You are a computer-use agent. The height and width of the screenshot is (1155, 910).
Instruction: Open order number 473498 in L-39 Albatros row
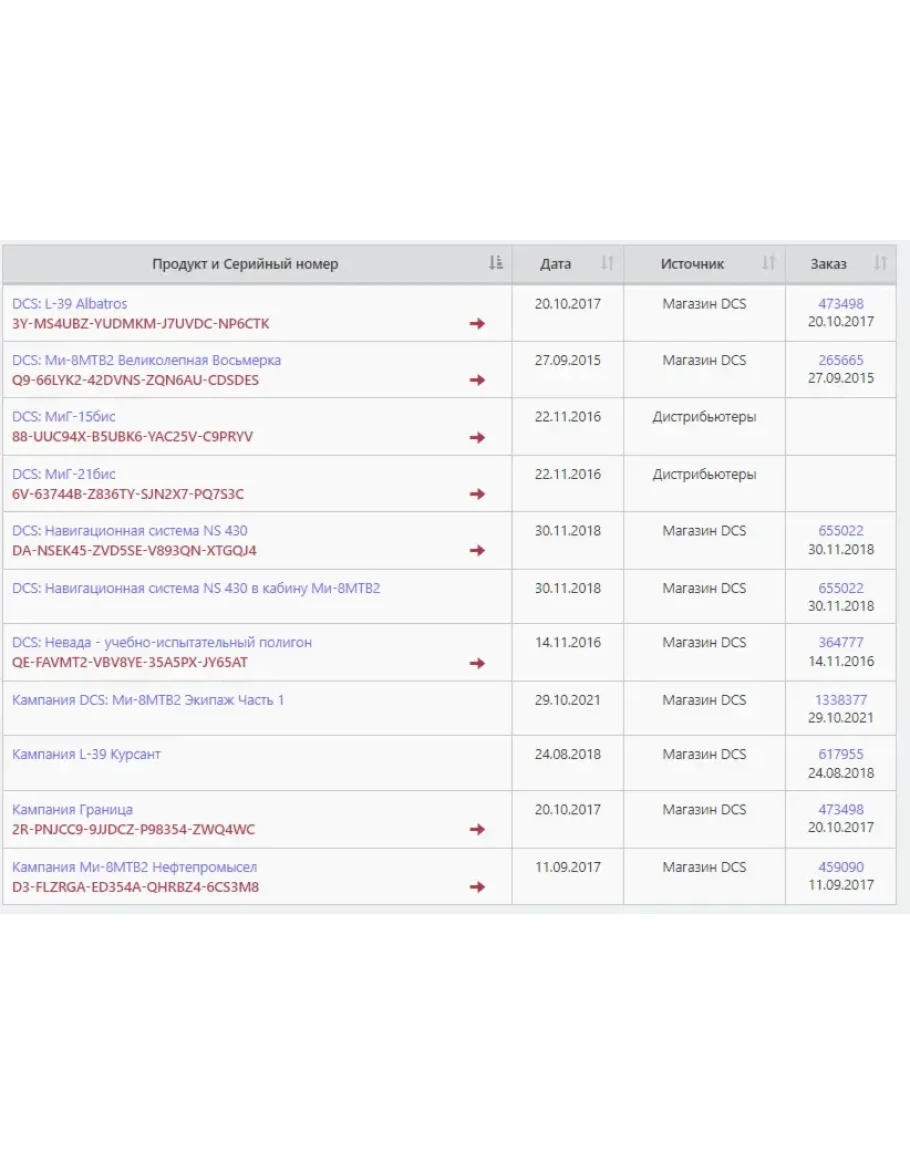click(x=840, y=303)
